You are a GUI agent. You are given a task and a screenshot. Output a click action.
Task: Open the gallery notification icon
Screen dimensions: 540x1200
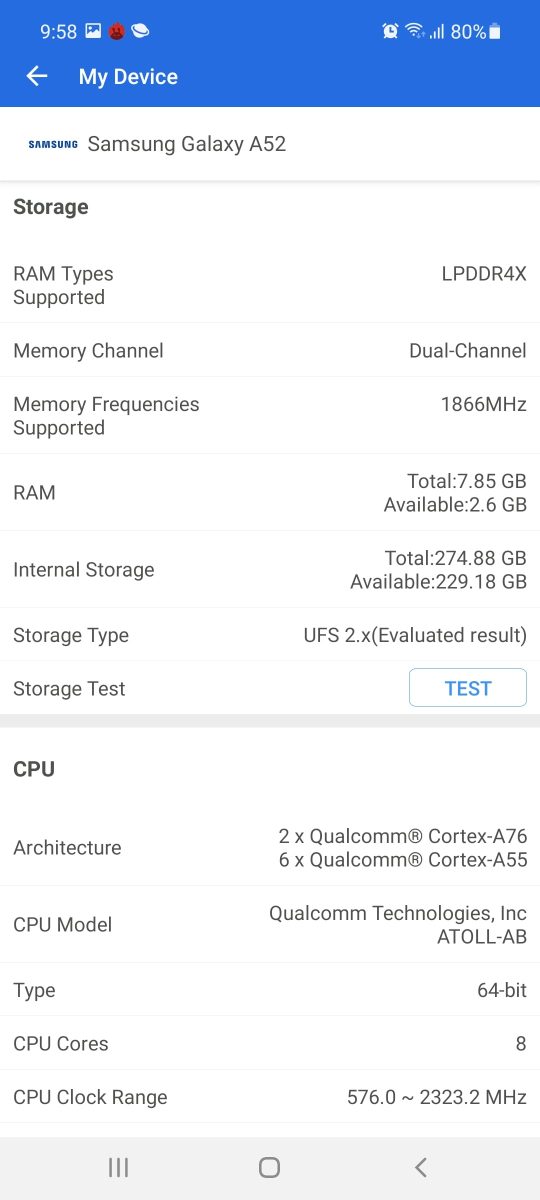(93, 31)
